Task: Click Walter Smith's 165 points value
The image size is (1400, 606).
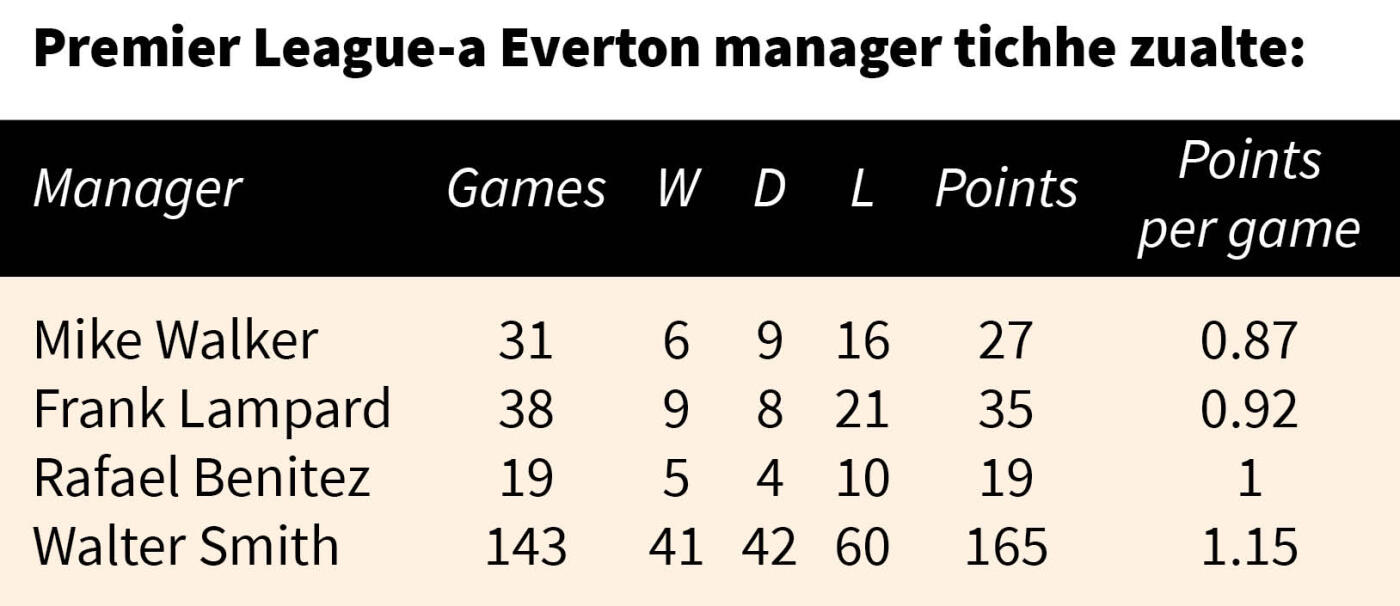Action: click(1006, 547)
